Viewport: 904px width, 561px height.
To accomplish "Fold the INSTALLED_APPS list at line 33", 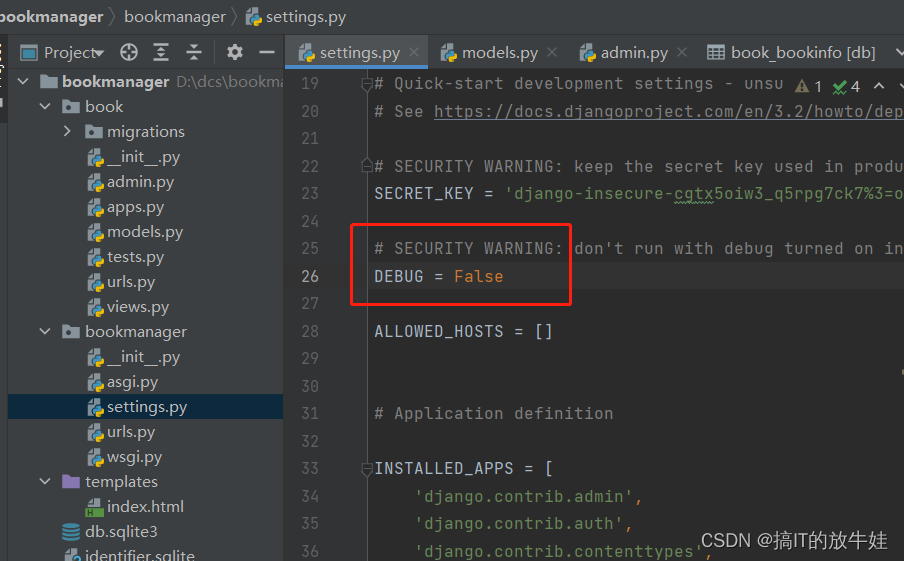I will click(x=367, y=469).
